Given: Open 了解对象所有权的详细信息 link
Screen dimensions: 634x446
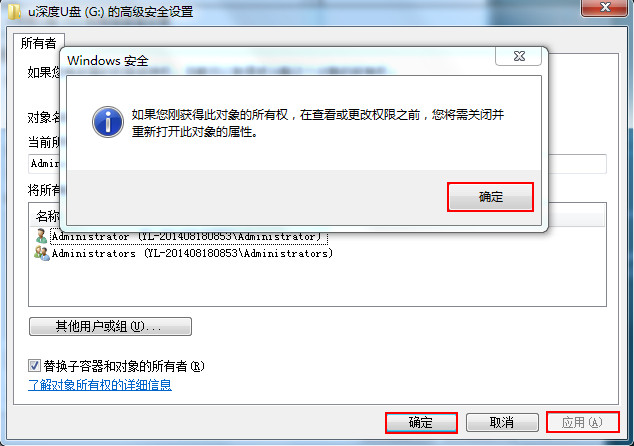Looking at the screenshot, I should point(100,385).
